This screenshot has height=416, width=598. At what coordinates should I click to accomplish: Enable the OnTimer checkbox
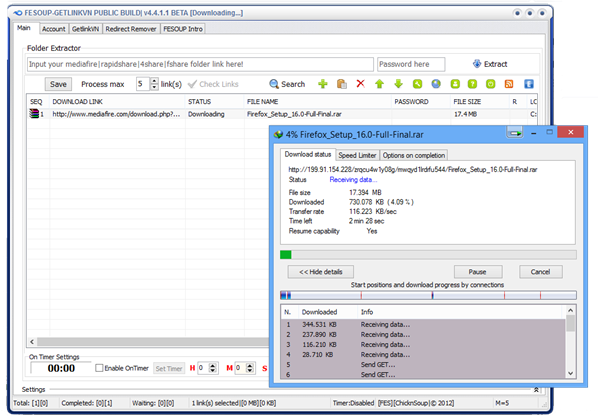[99, 368]
